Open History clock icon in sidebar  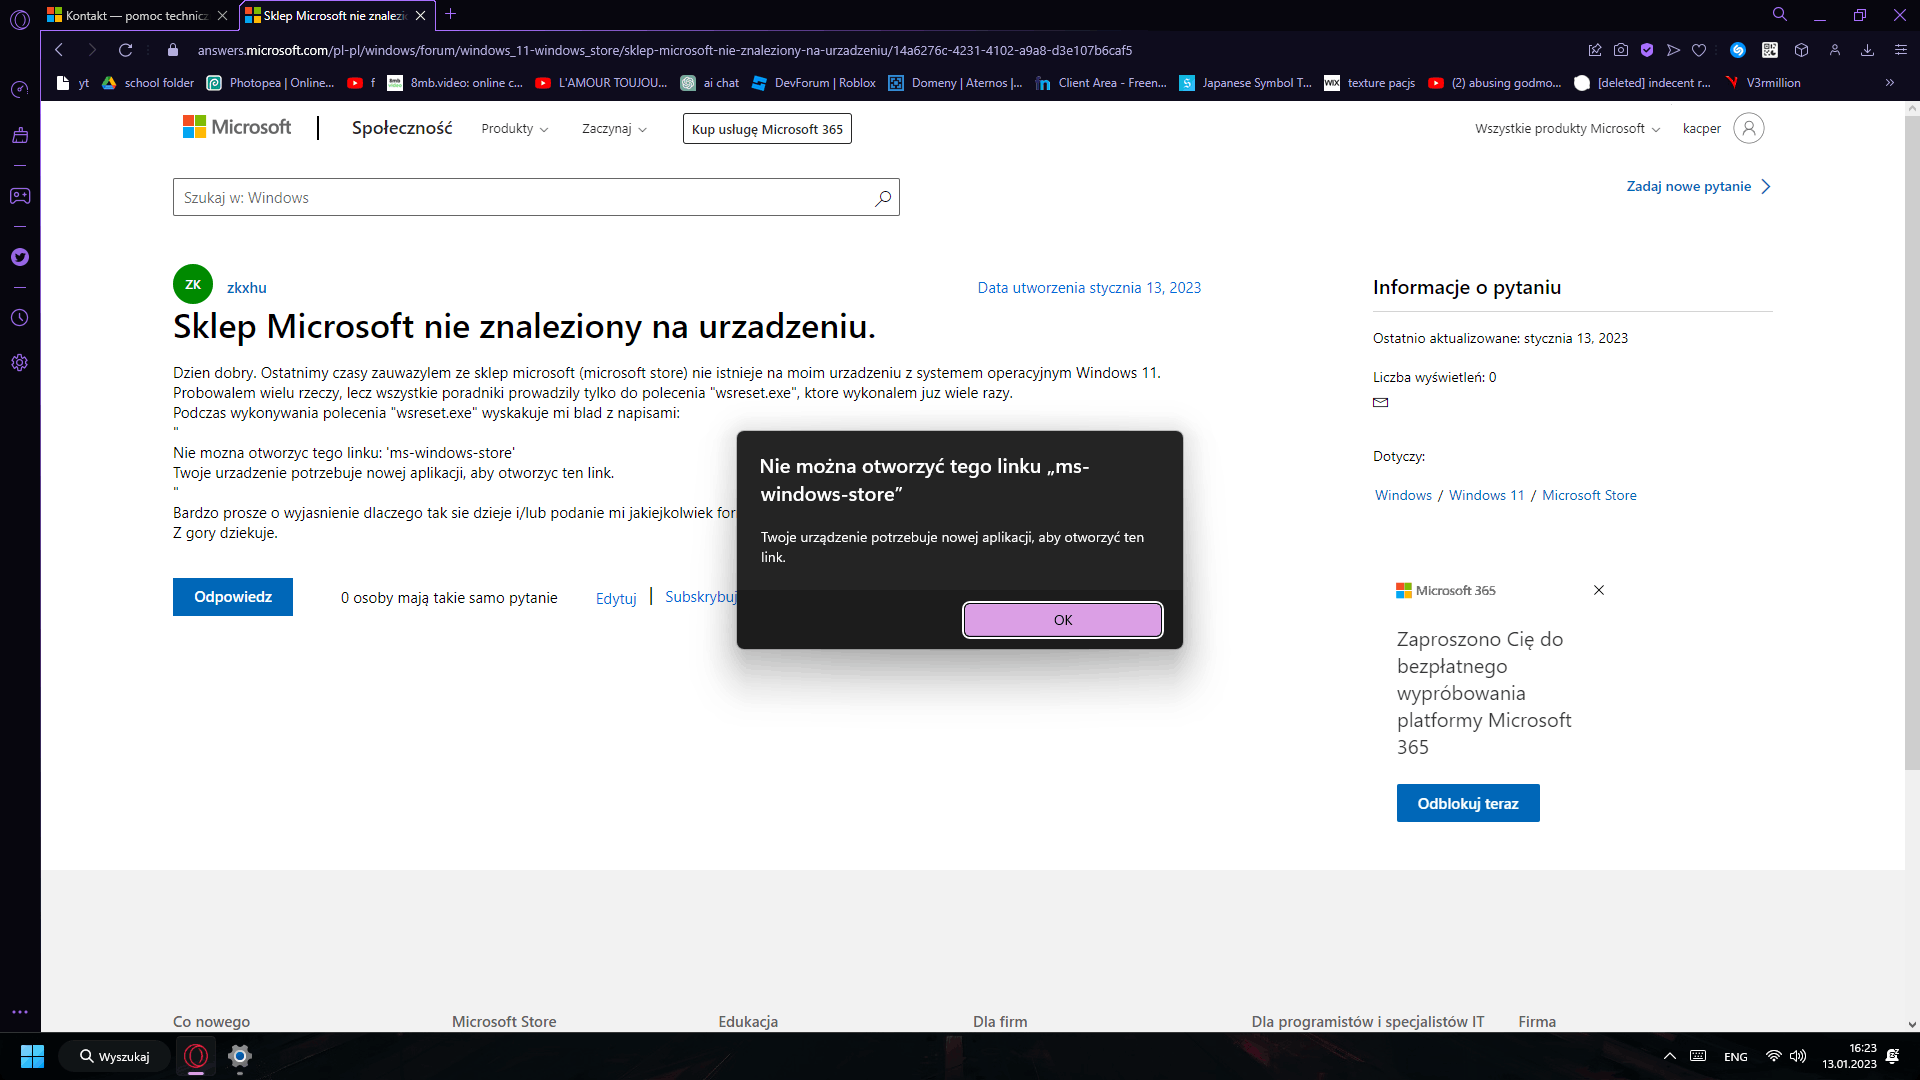pyautogui.click(x=19, y=318)
